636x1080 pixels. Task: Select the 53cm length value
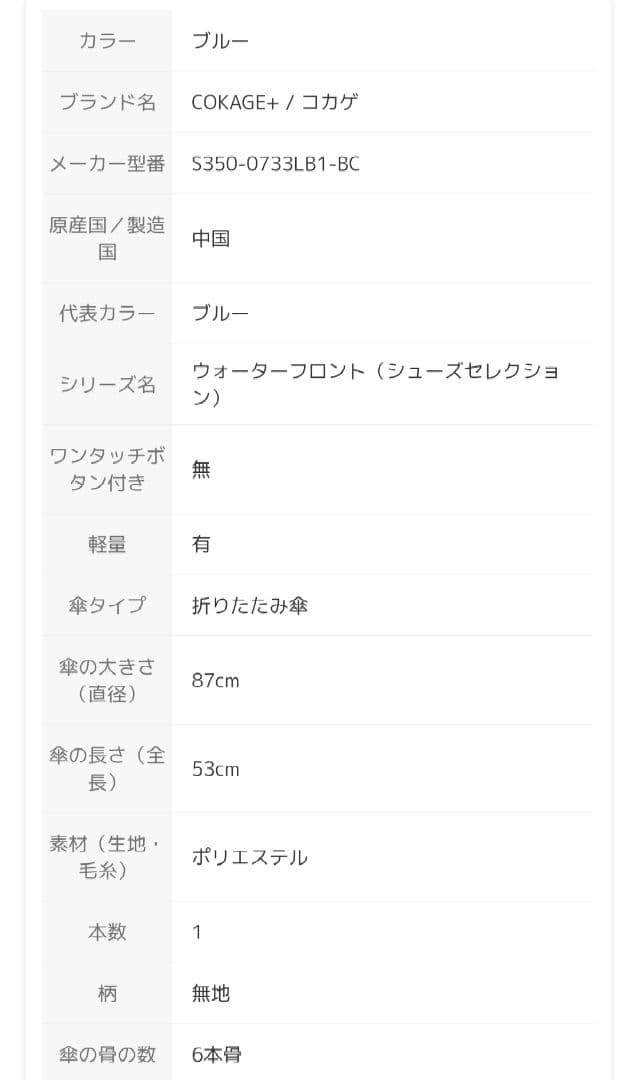point(216,769)
